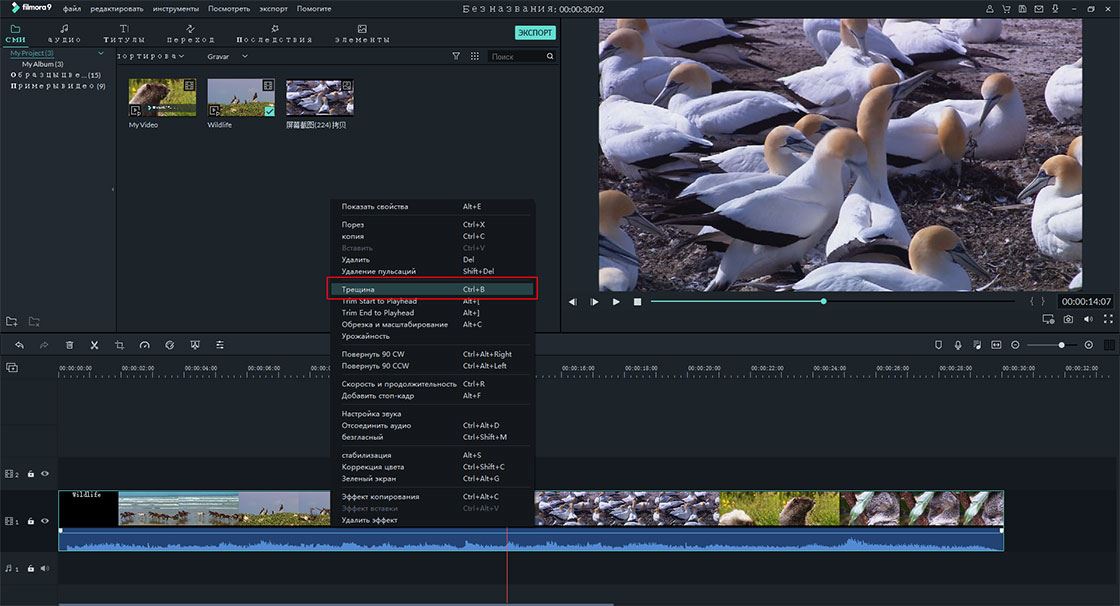The width and height of the screenshot is (1120, 606).
Task: Click the search magnifier icon
Action: tap(550, 56)
